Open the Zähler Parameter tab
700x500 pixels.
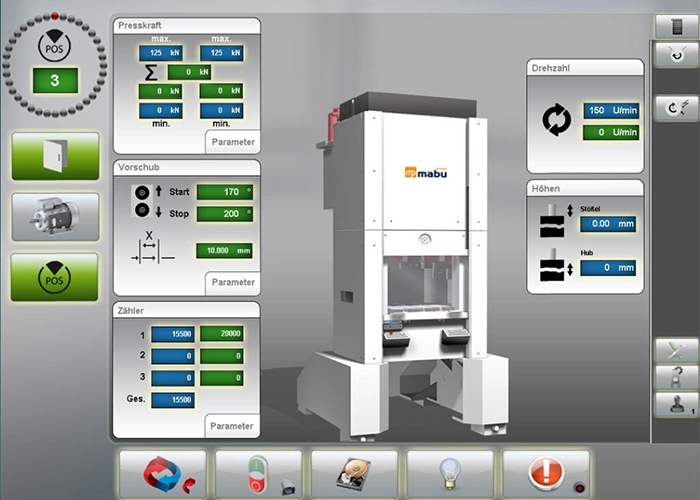pos(232,426)
